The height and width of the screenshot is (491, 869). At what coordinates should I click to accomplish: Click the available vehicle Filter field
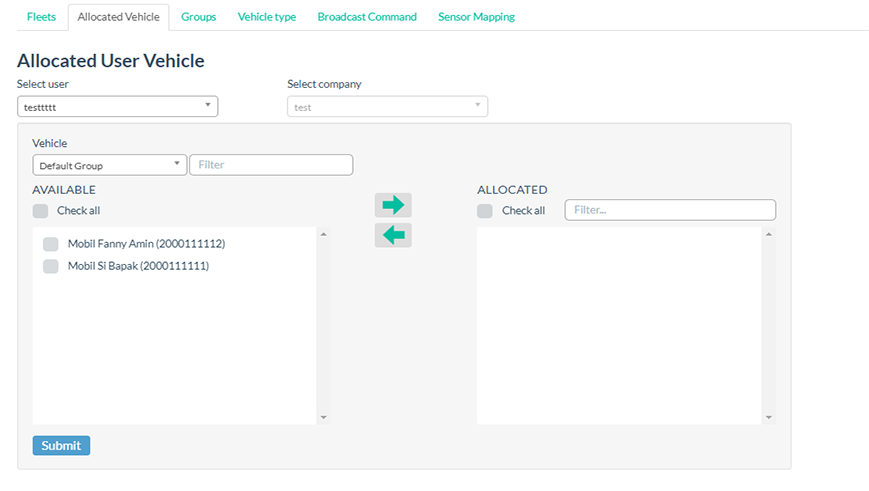click(271, 165)
